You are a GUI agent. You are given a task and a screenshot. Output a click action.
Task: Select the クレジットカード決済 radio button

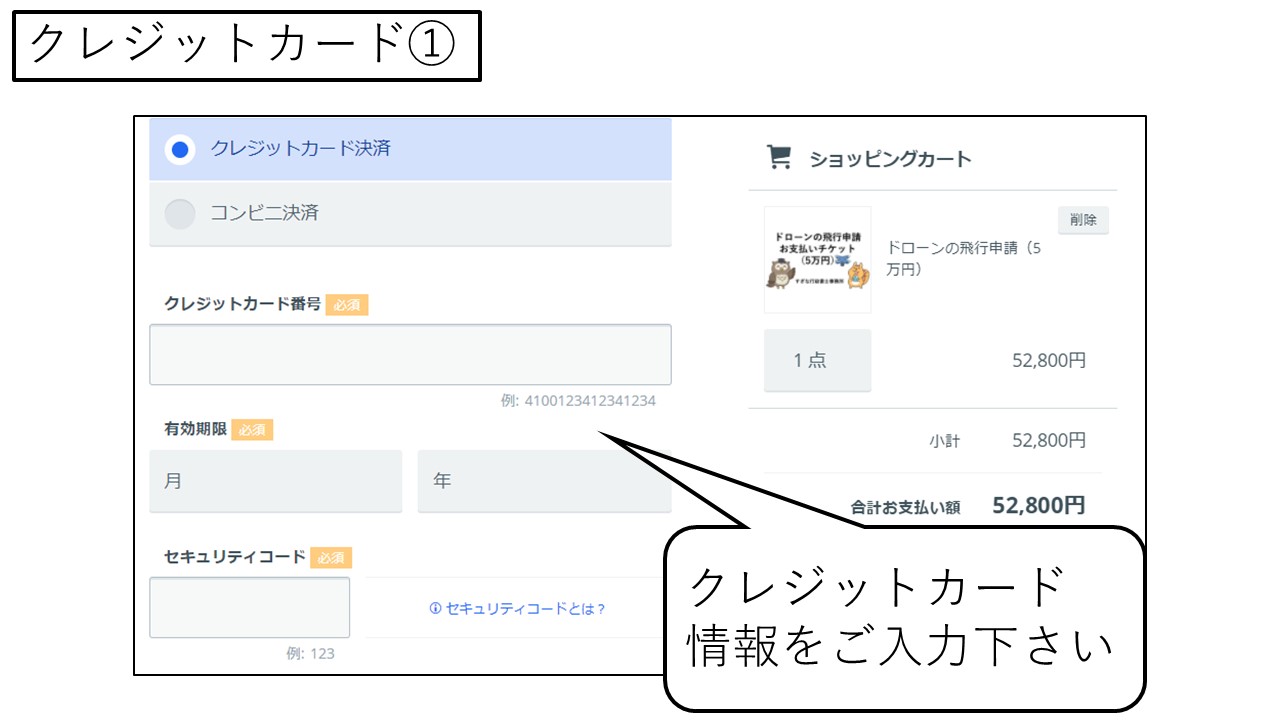click(x=180, y=149)
